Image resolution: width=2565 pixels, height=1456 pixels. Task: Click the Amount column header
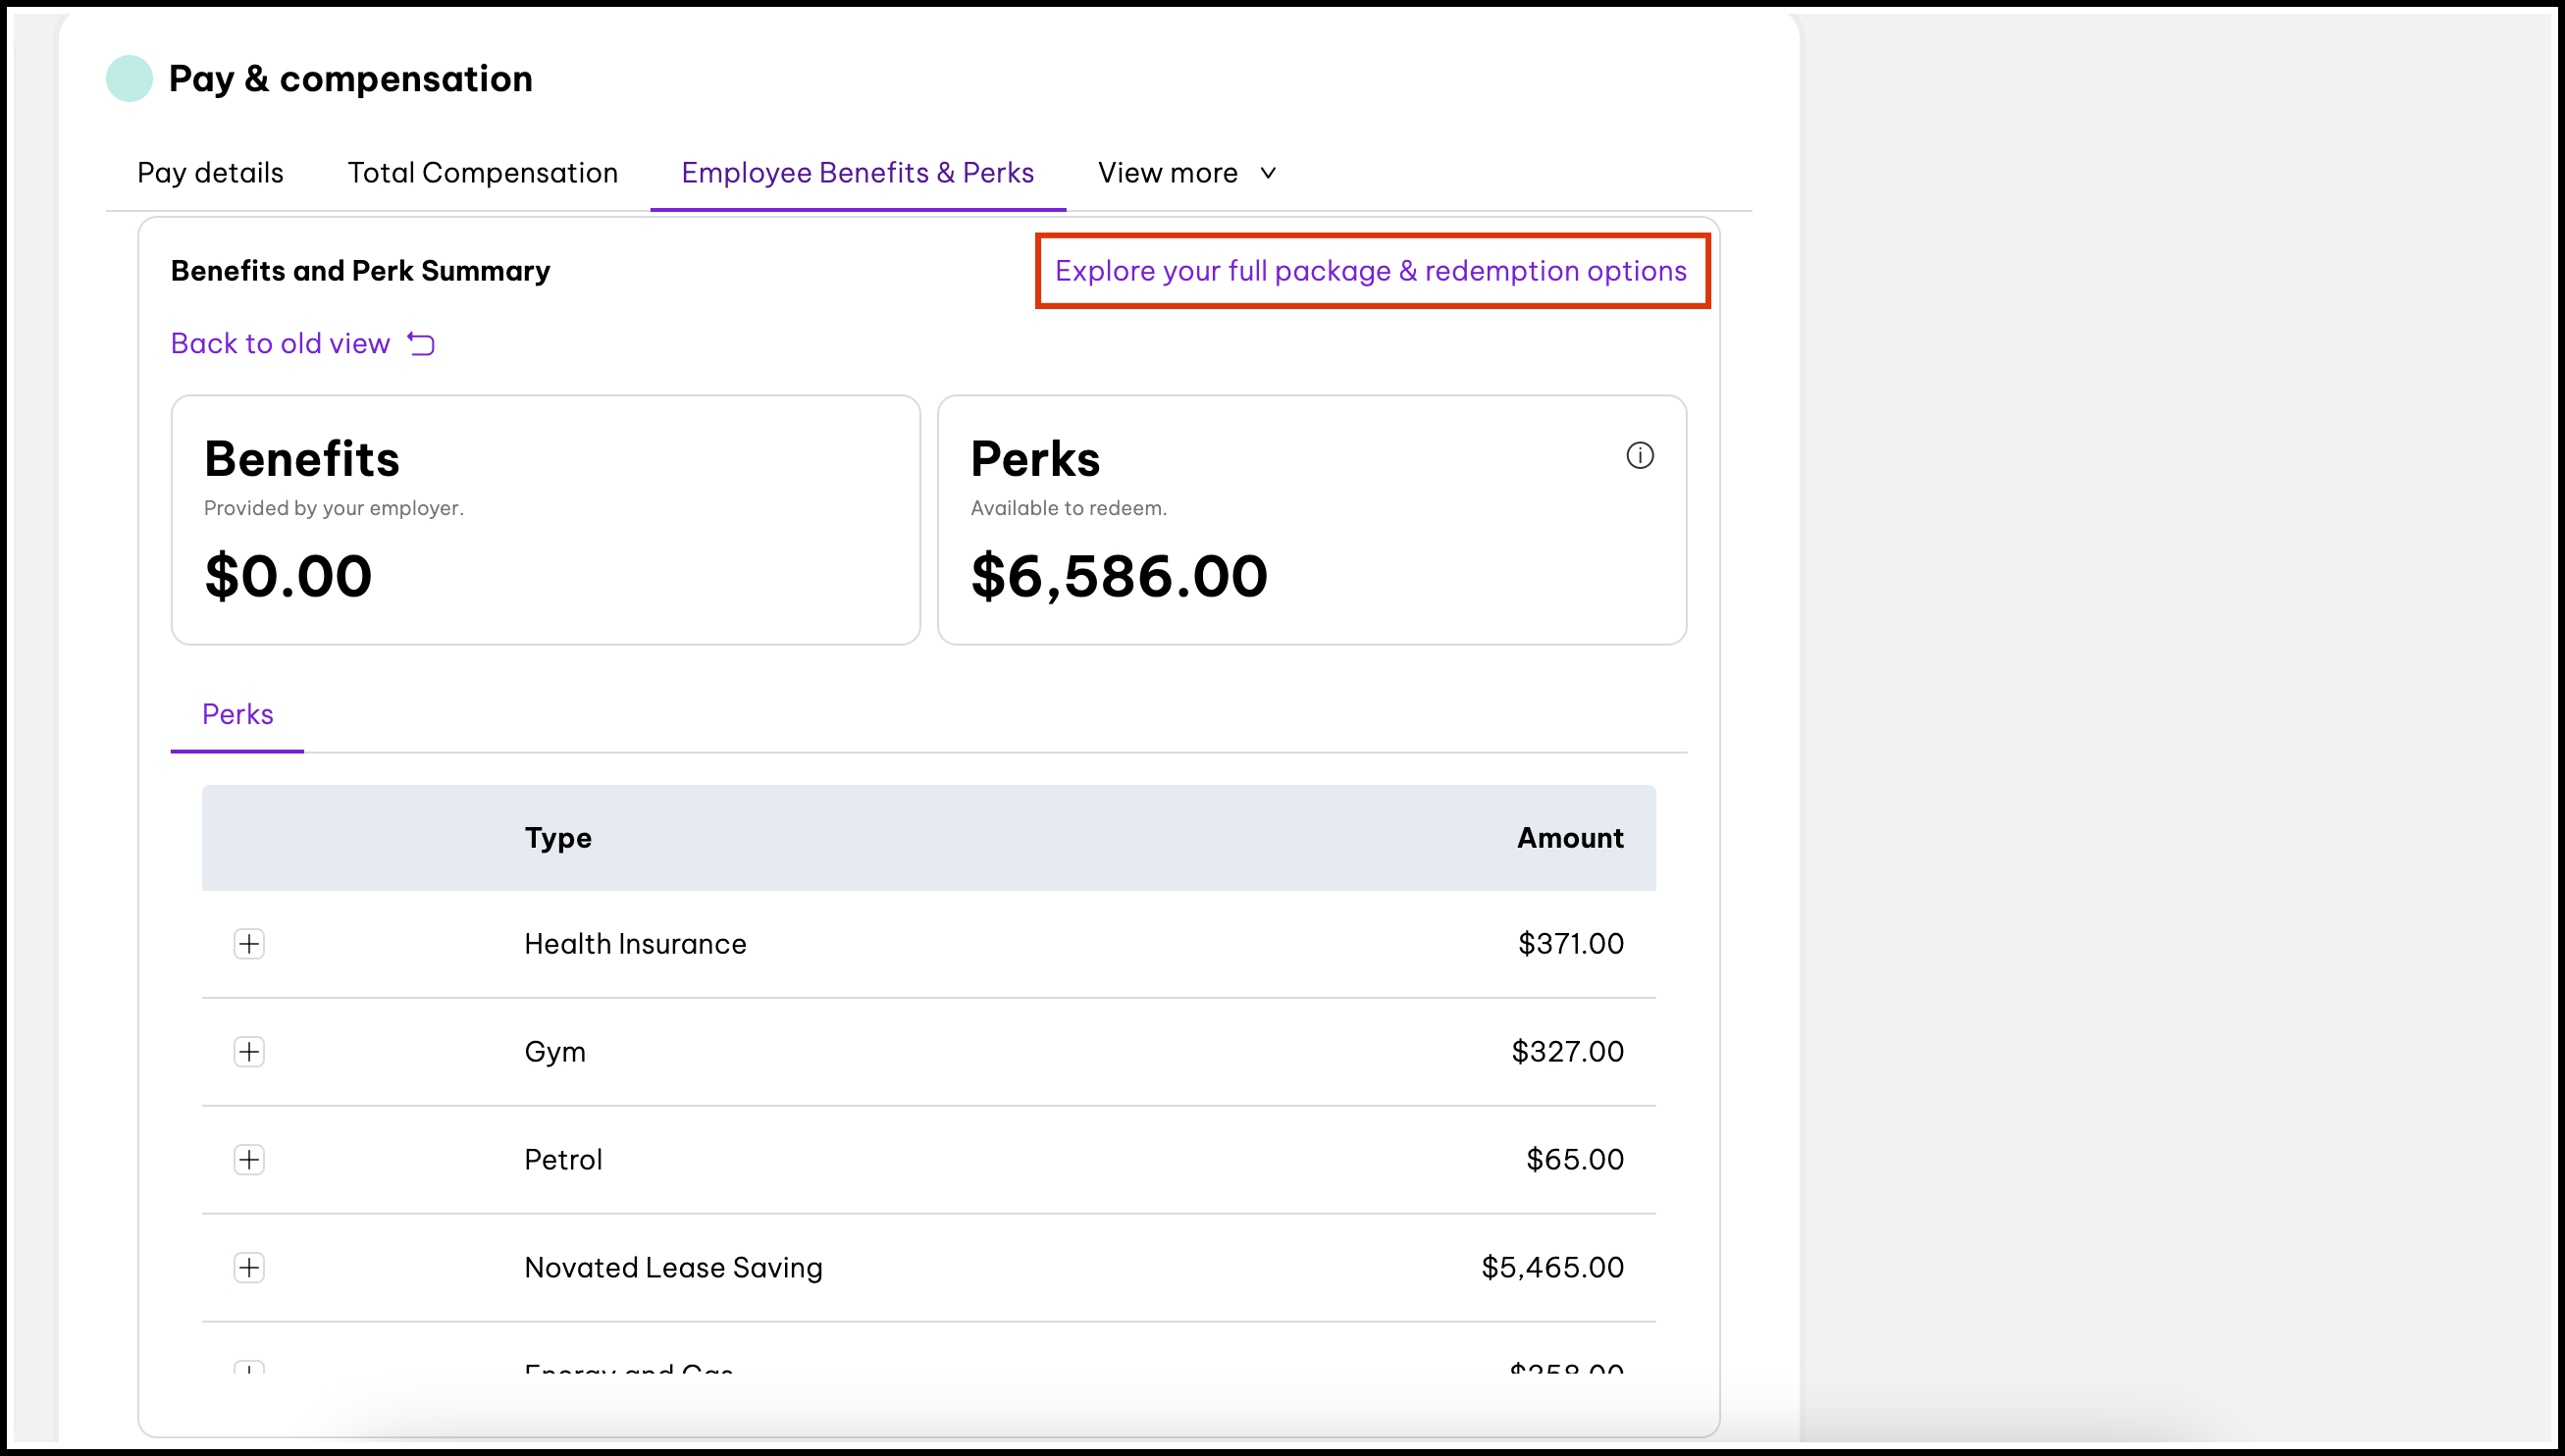[1569, 838]
